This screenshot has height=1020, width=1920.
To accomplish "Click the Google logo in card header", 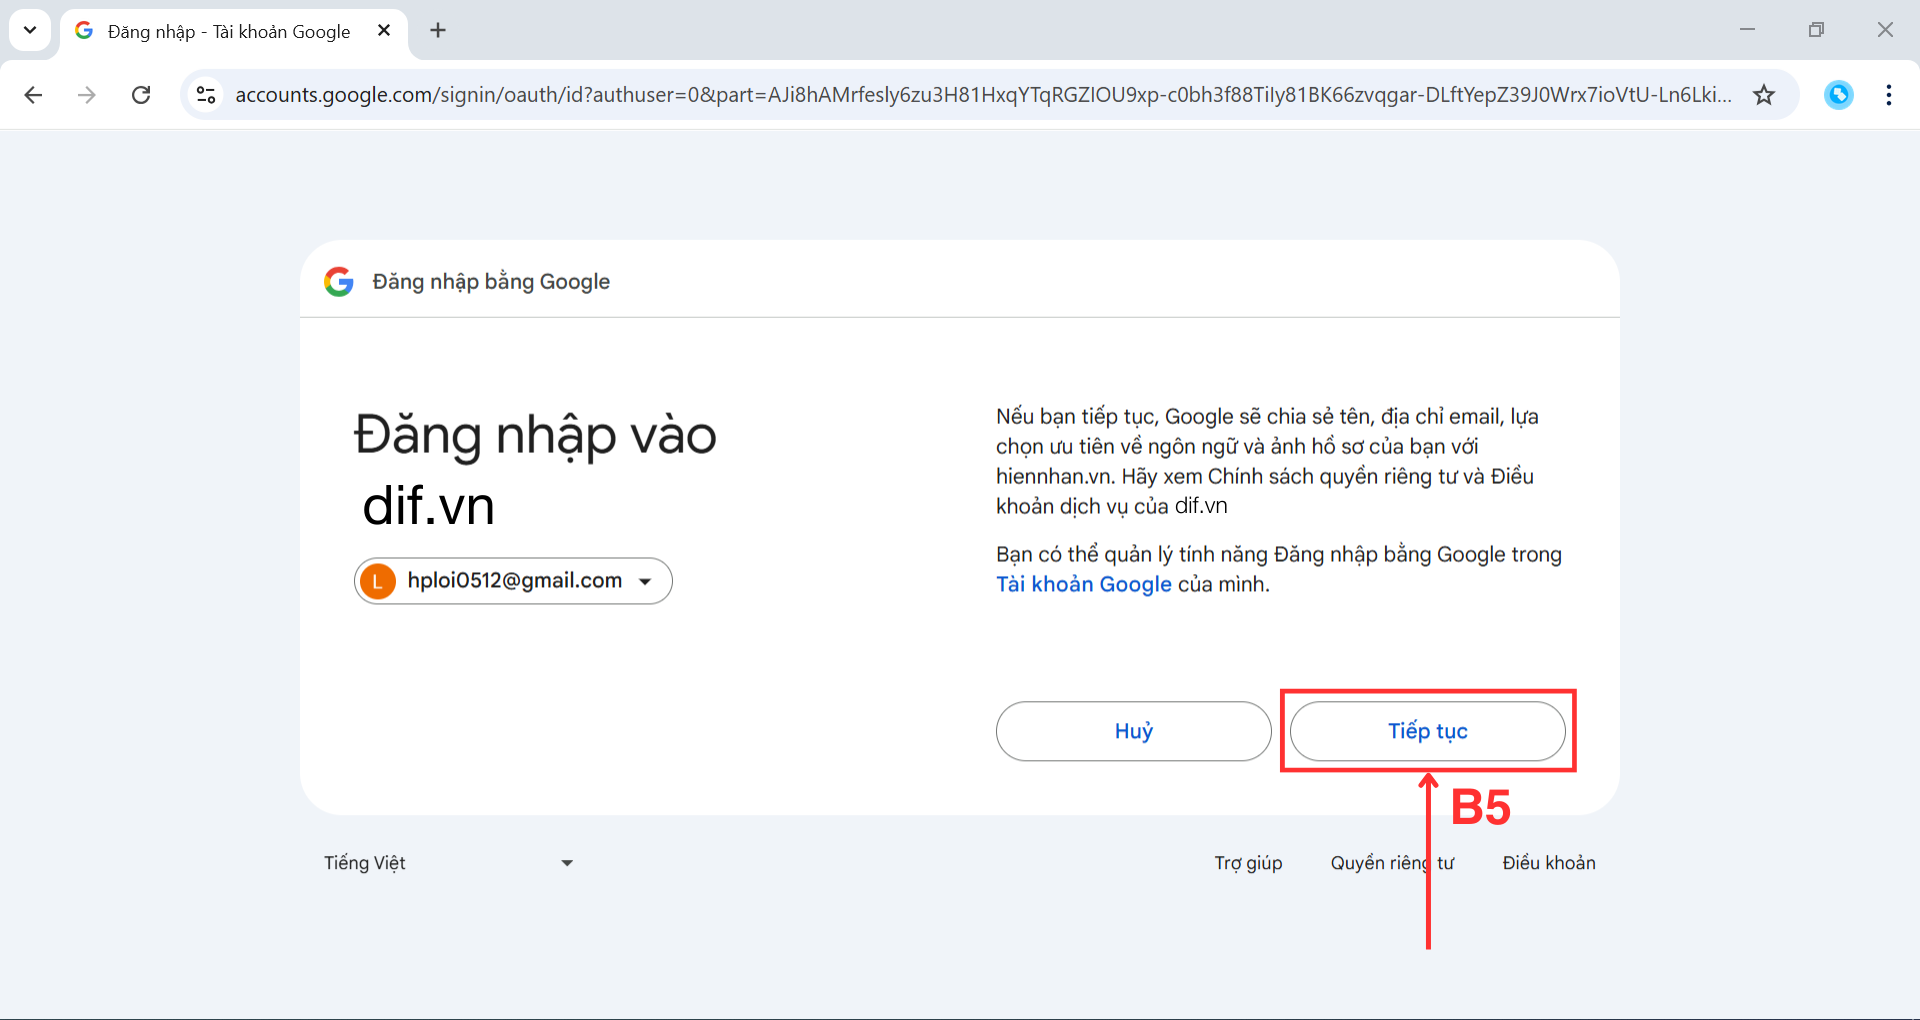I will 339,282.
